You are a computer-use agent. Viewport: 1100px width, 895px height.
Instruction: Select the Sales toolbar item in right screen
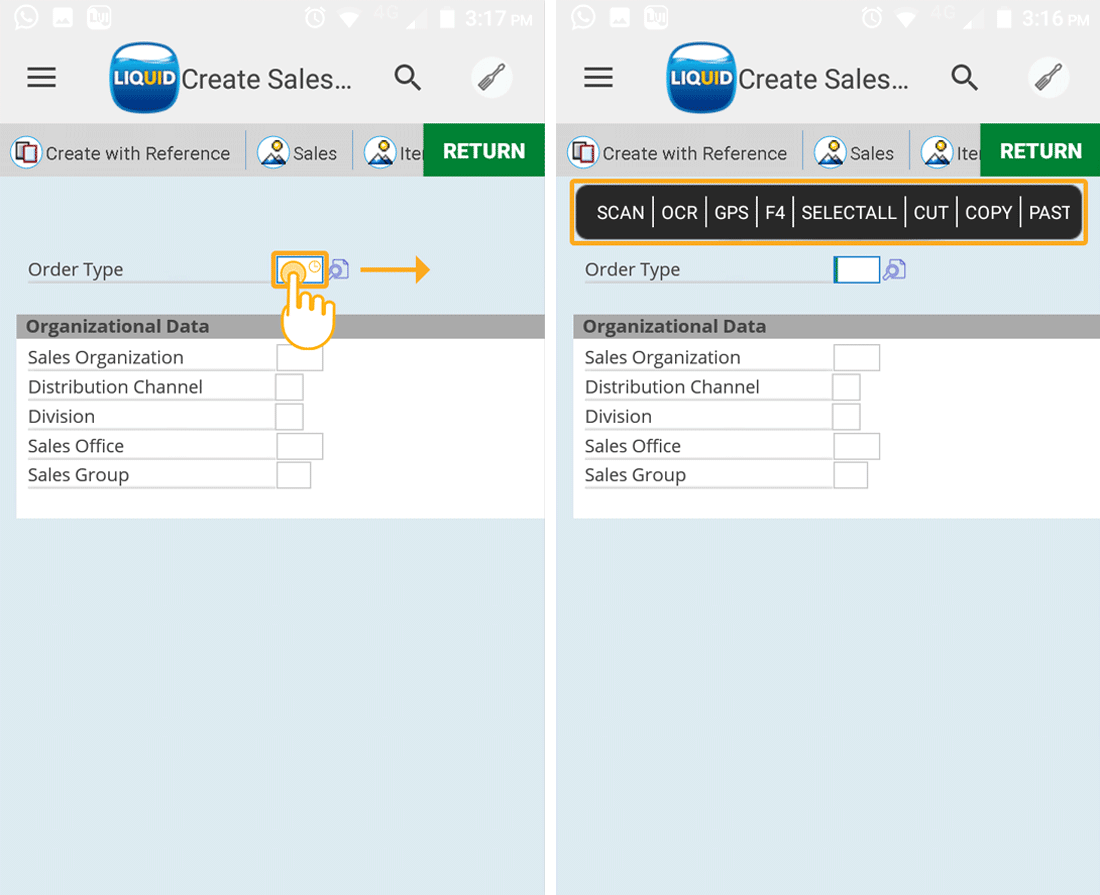pyautogui.click(x=855, y=153)
